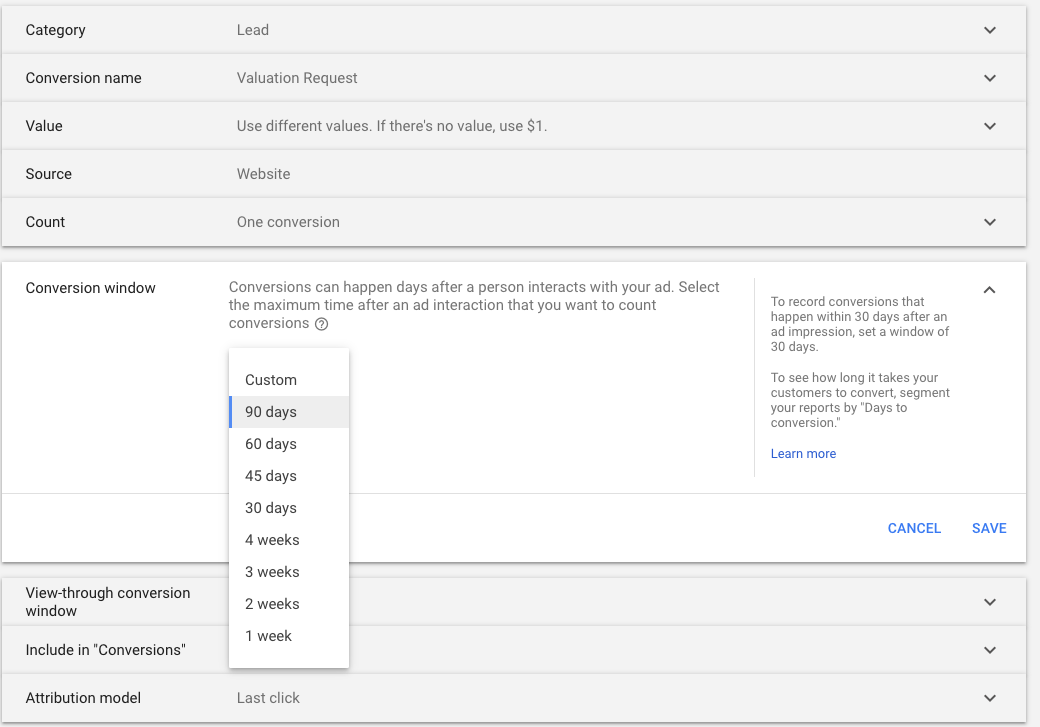Viewport: 1040px width, 727px height.
Task: Expand the Category row
Action: coord(989,30)
